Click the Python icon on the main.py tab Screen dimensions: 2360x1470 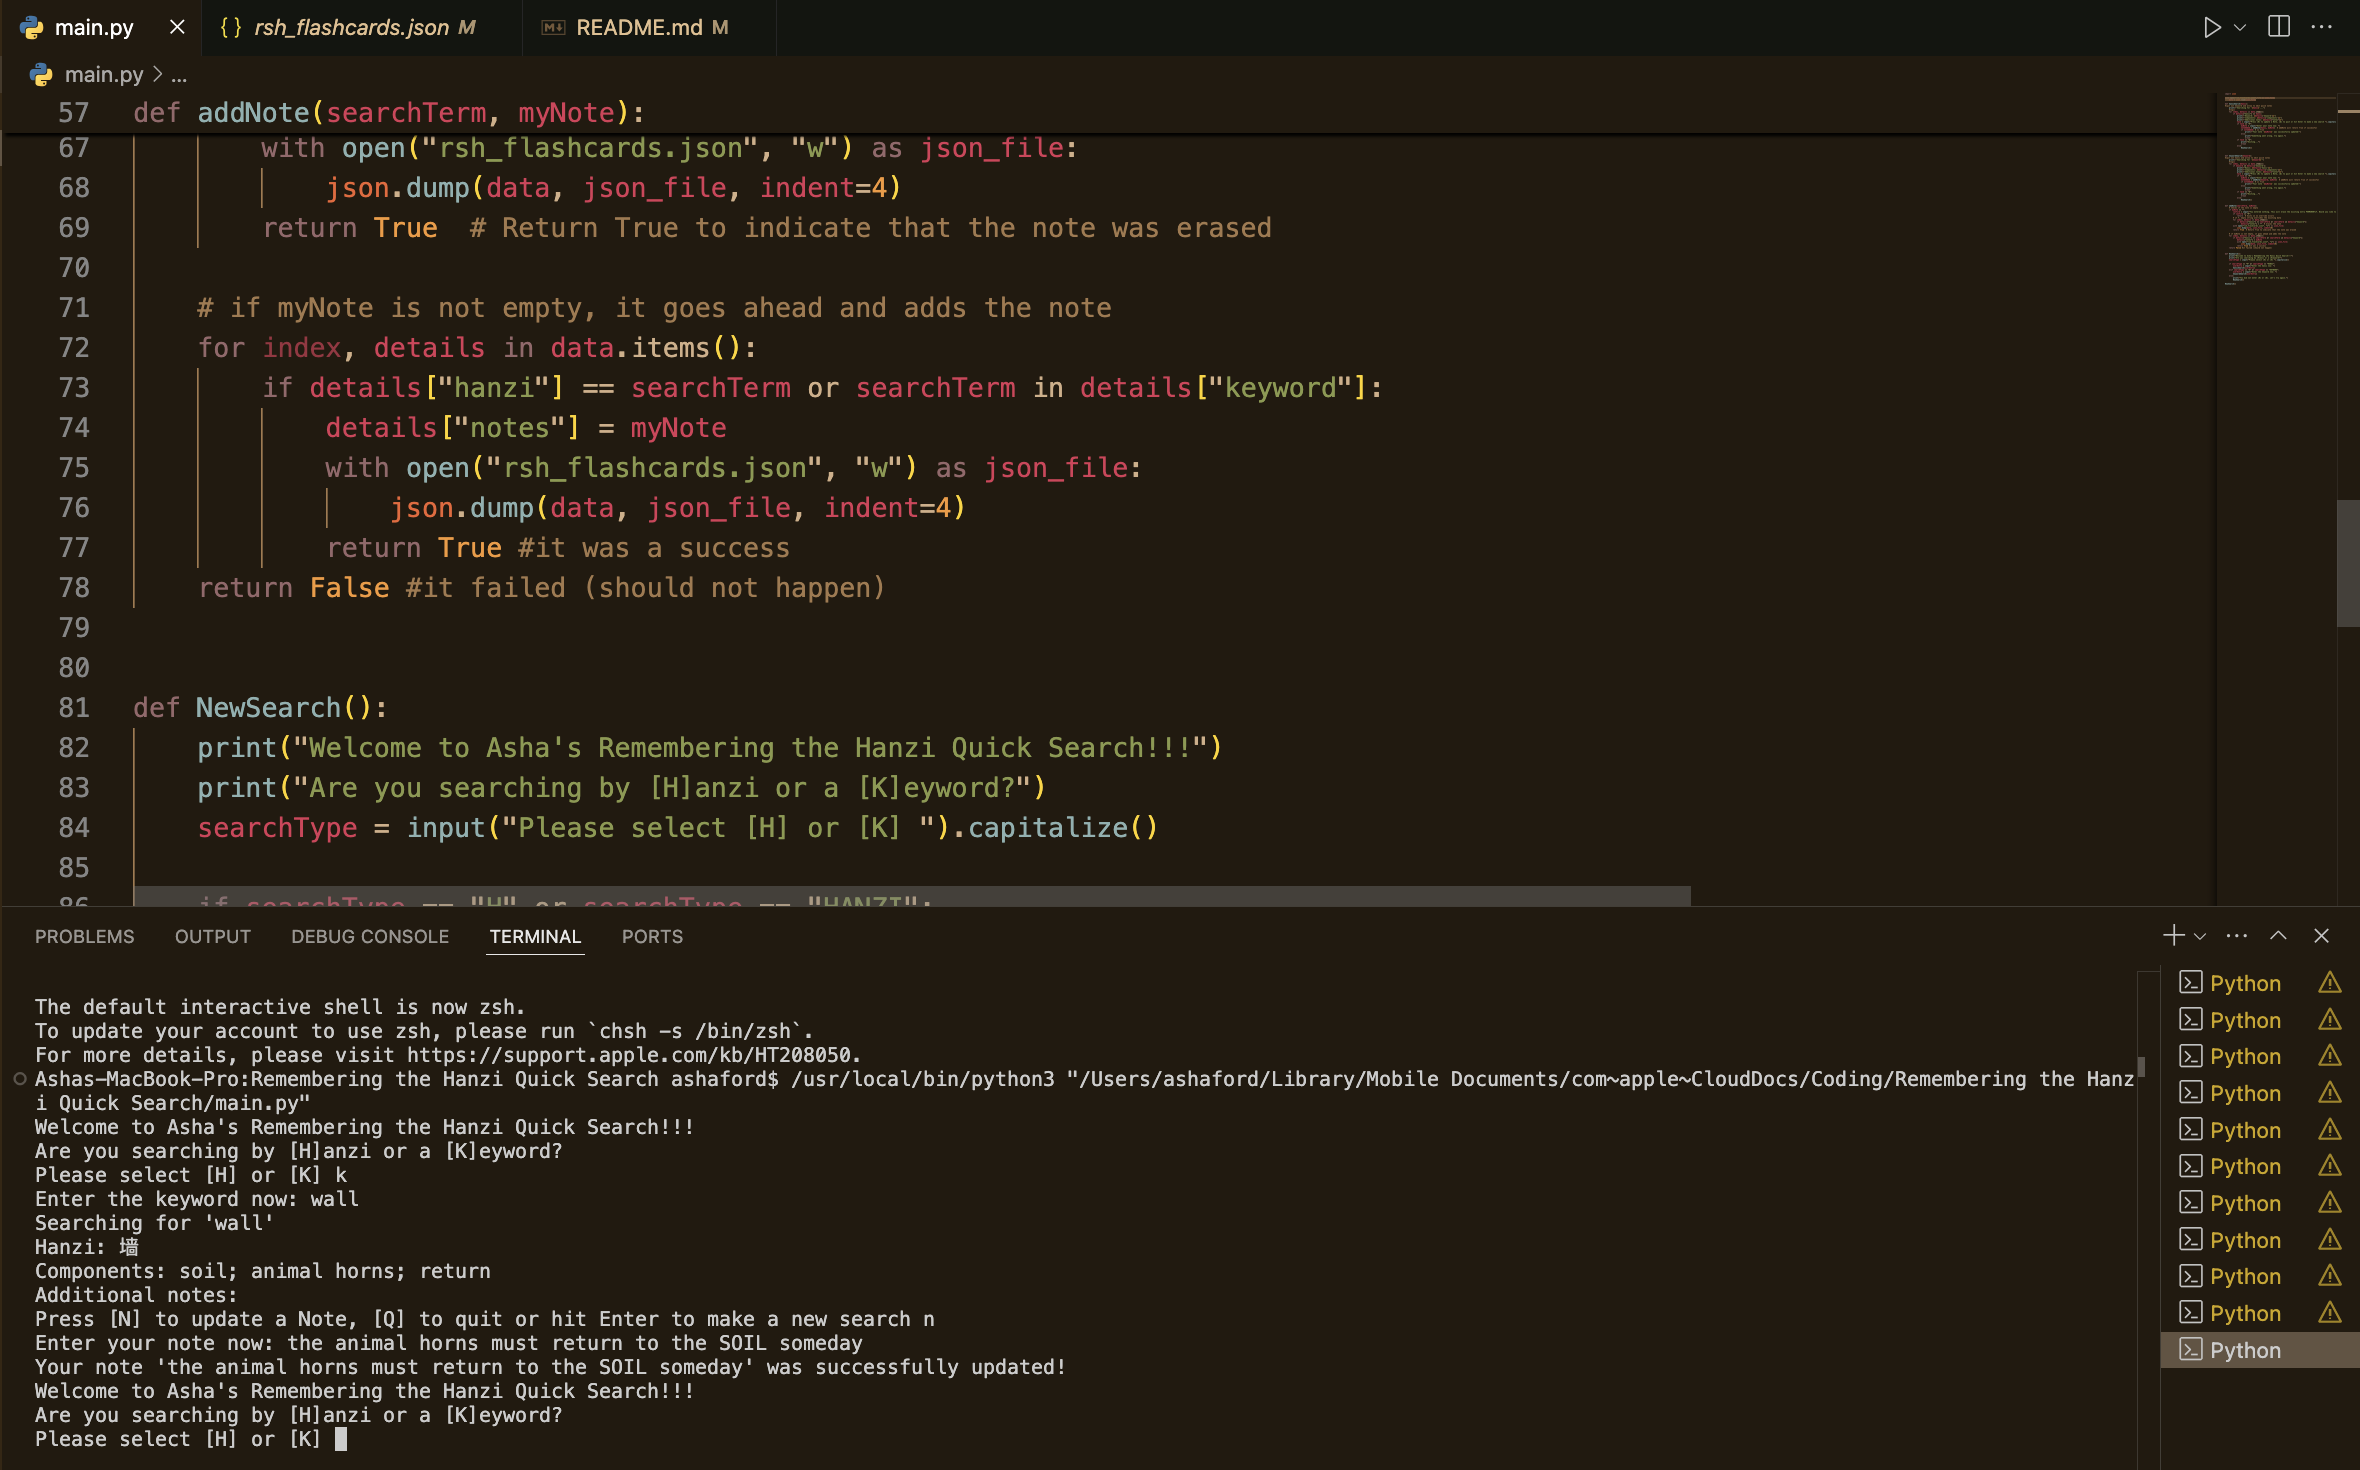(33, 27)
